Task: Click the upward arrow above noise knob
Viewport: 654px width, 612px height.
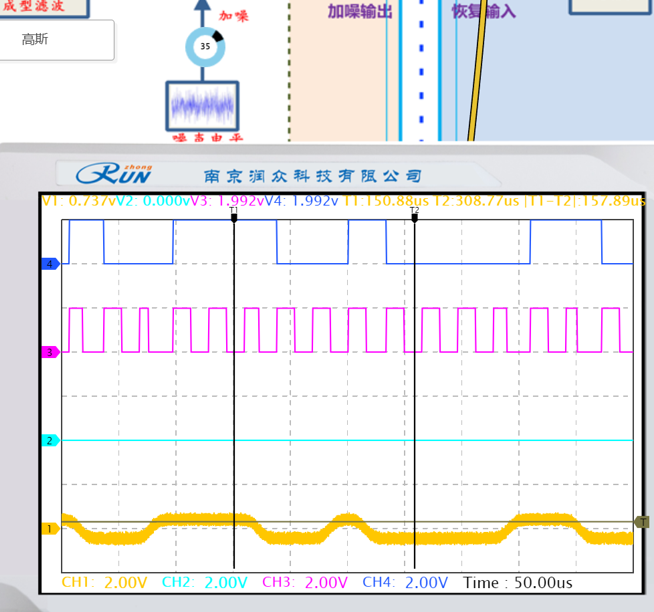Action: click(202, 13)
